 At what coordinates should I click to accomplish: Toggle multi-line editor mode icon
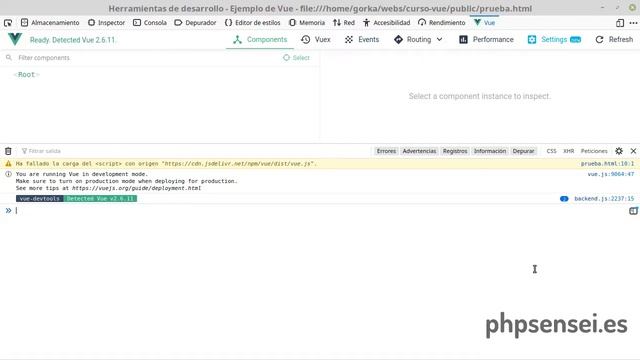point(633,211)
